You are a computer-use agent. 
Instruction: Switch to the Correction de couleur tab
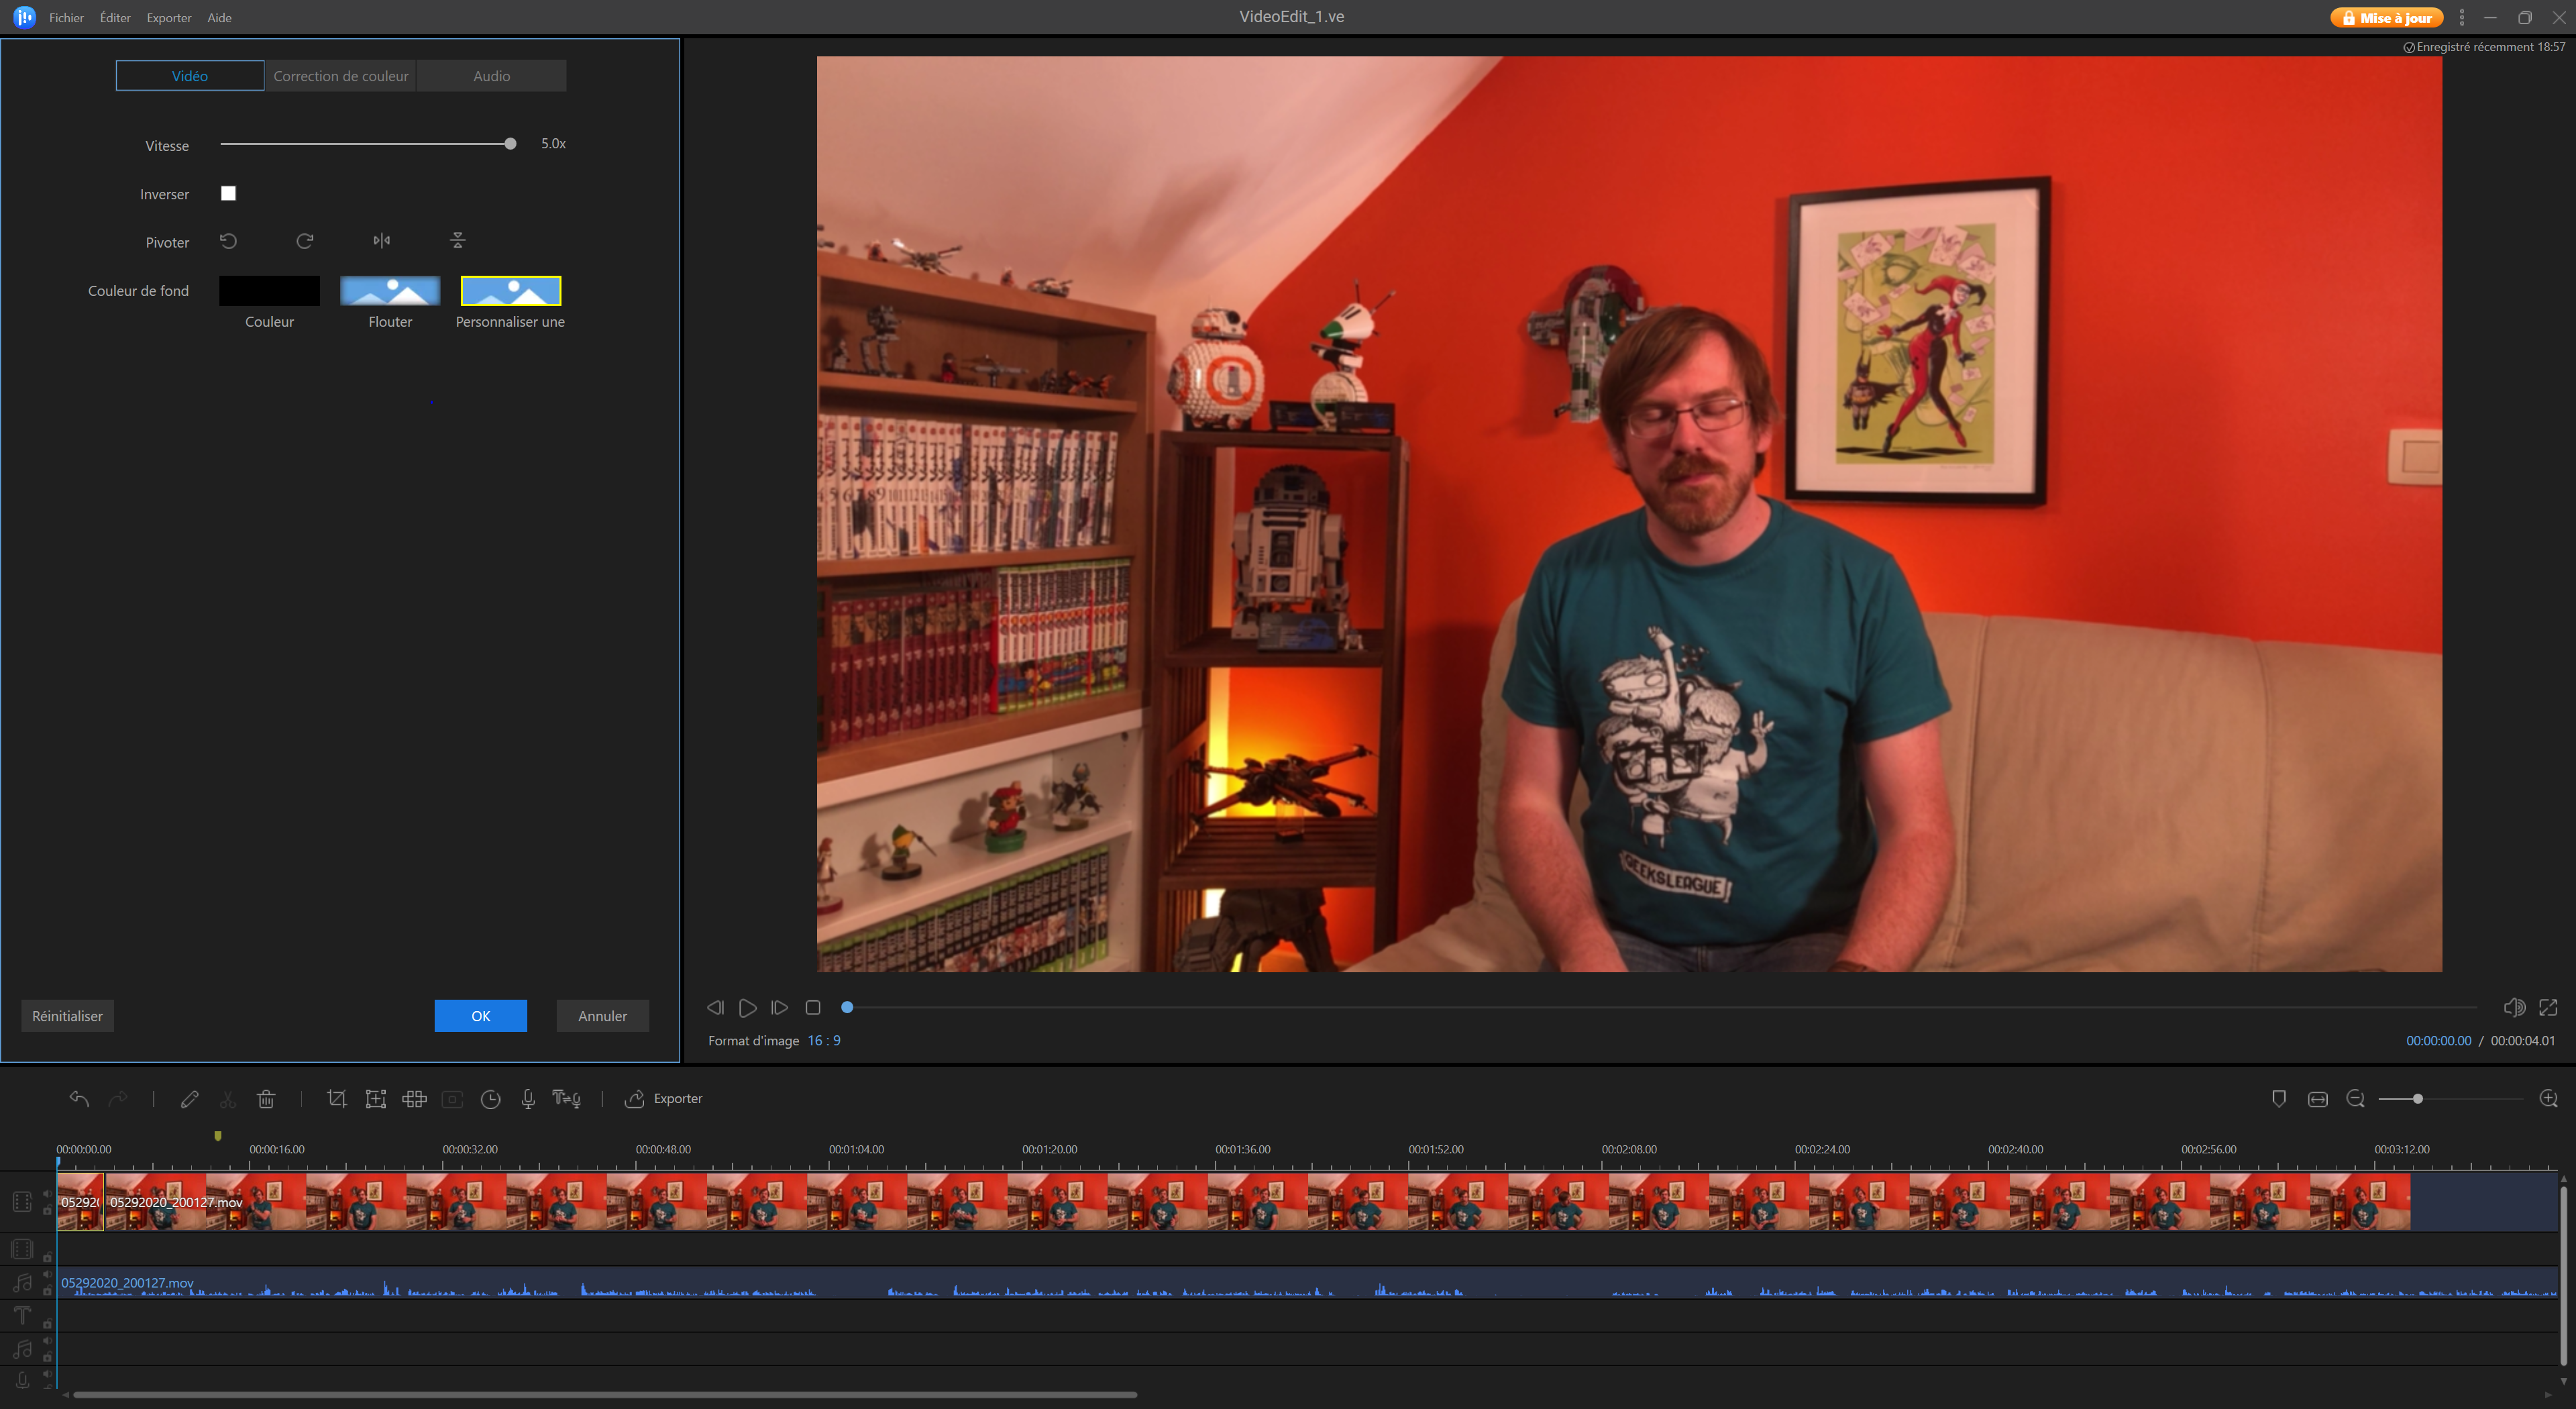(x=341, y=75)
